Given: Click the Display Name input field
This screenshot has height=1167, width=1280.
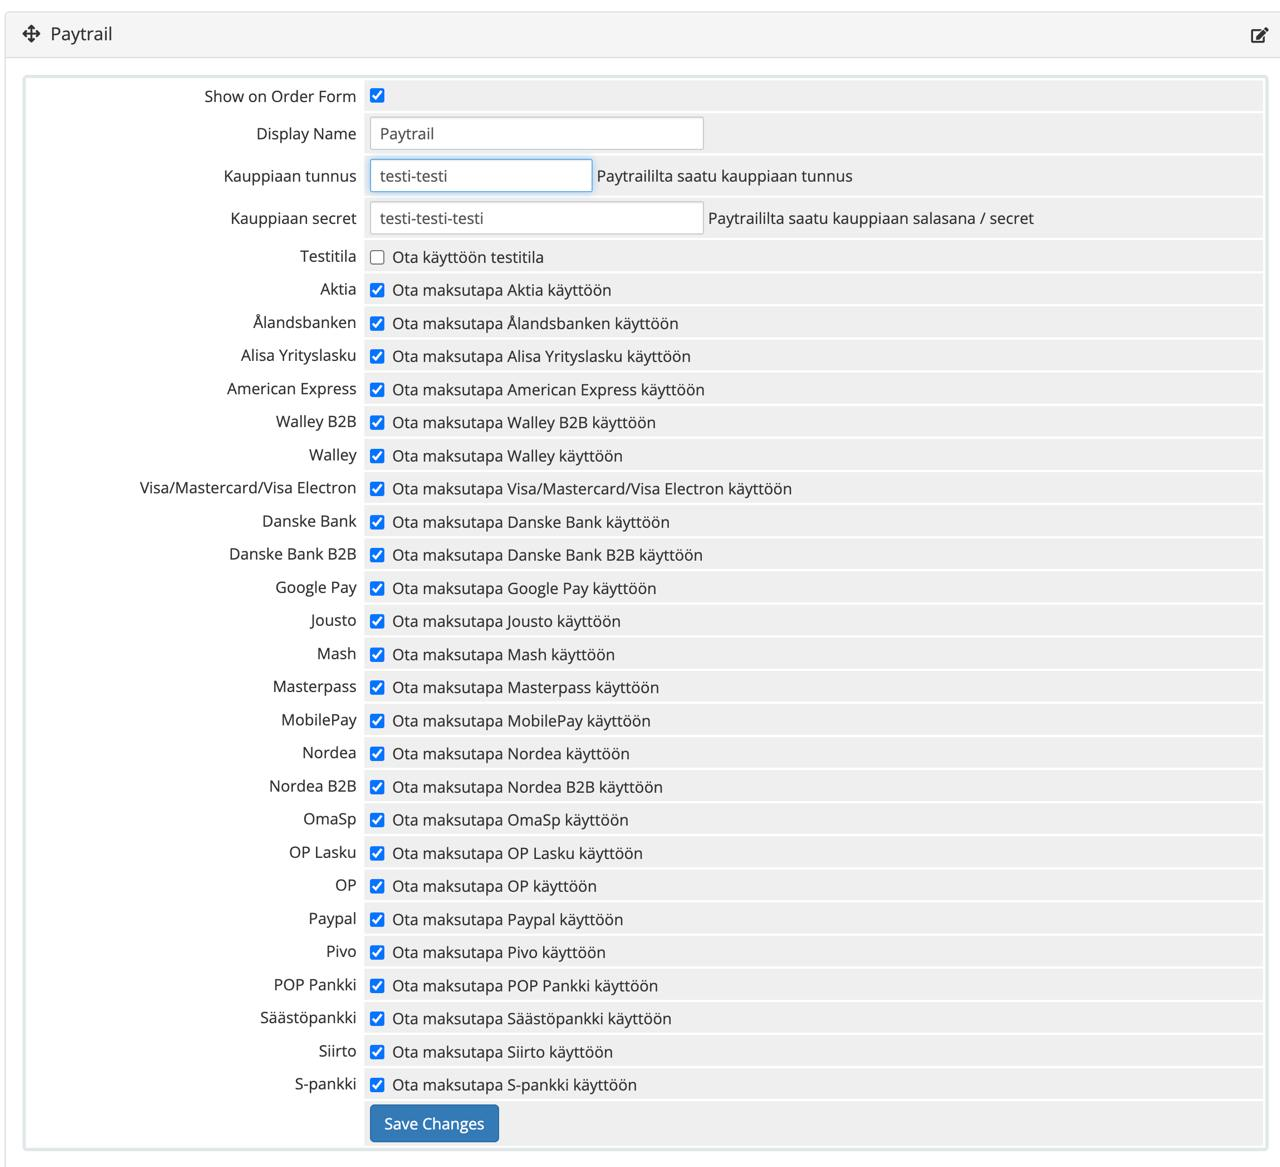Looking at the screenshot, I should coord(536,134).
